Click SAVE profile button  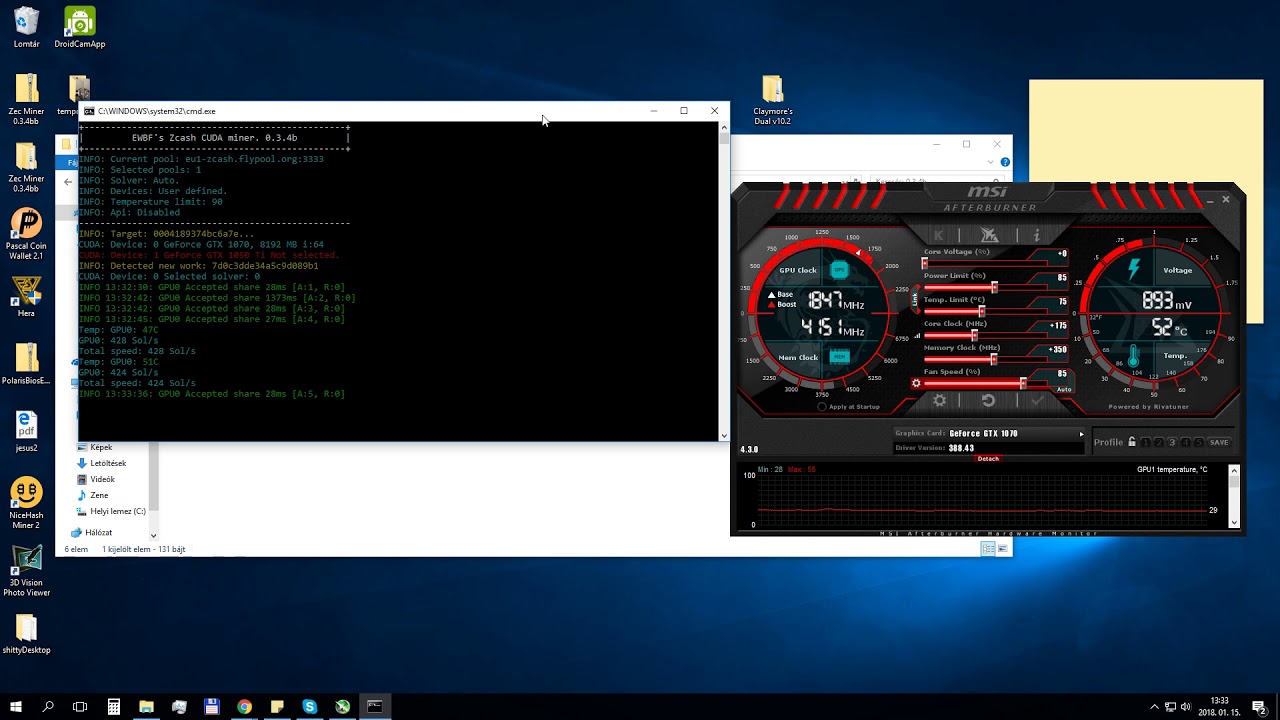[1219, 442]
